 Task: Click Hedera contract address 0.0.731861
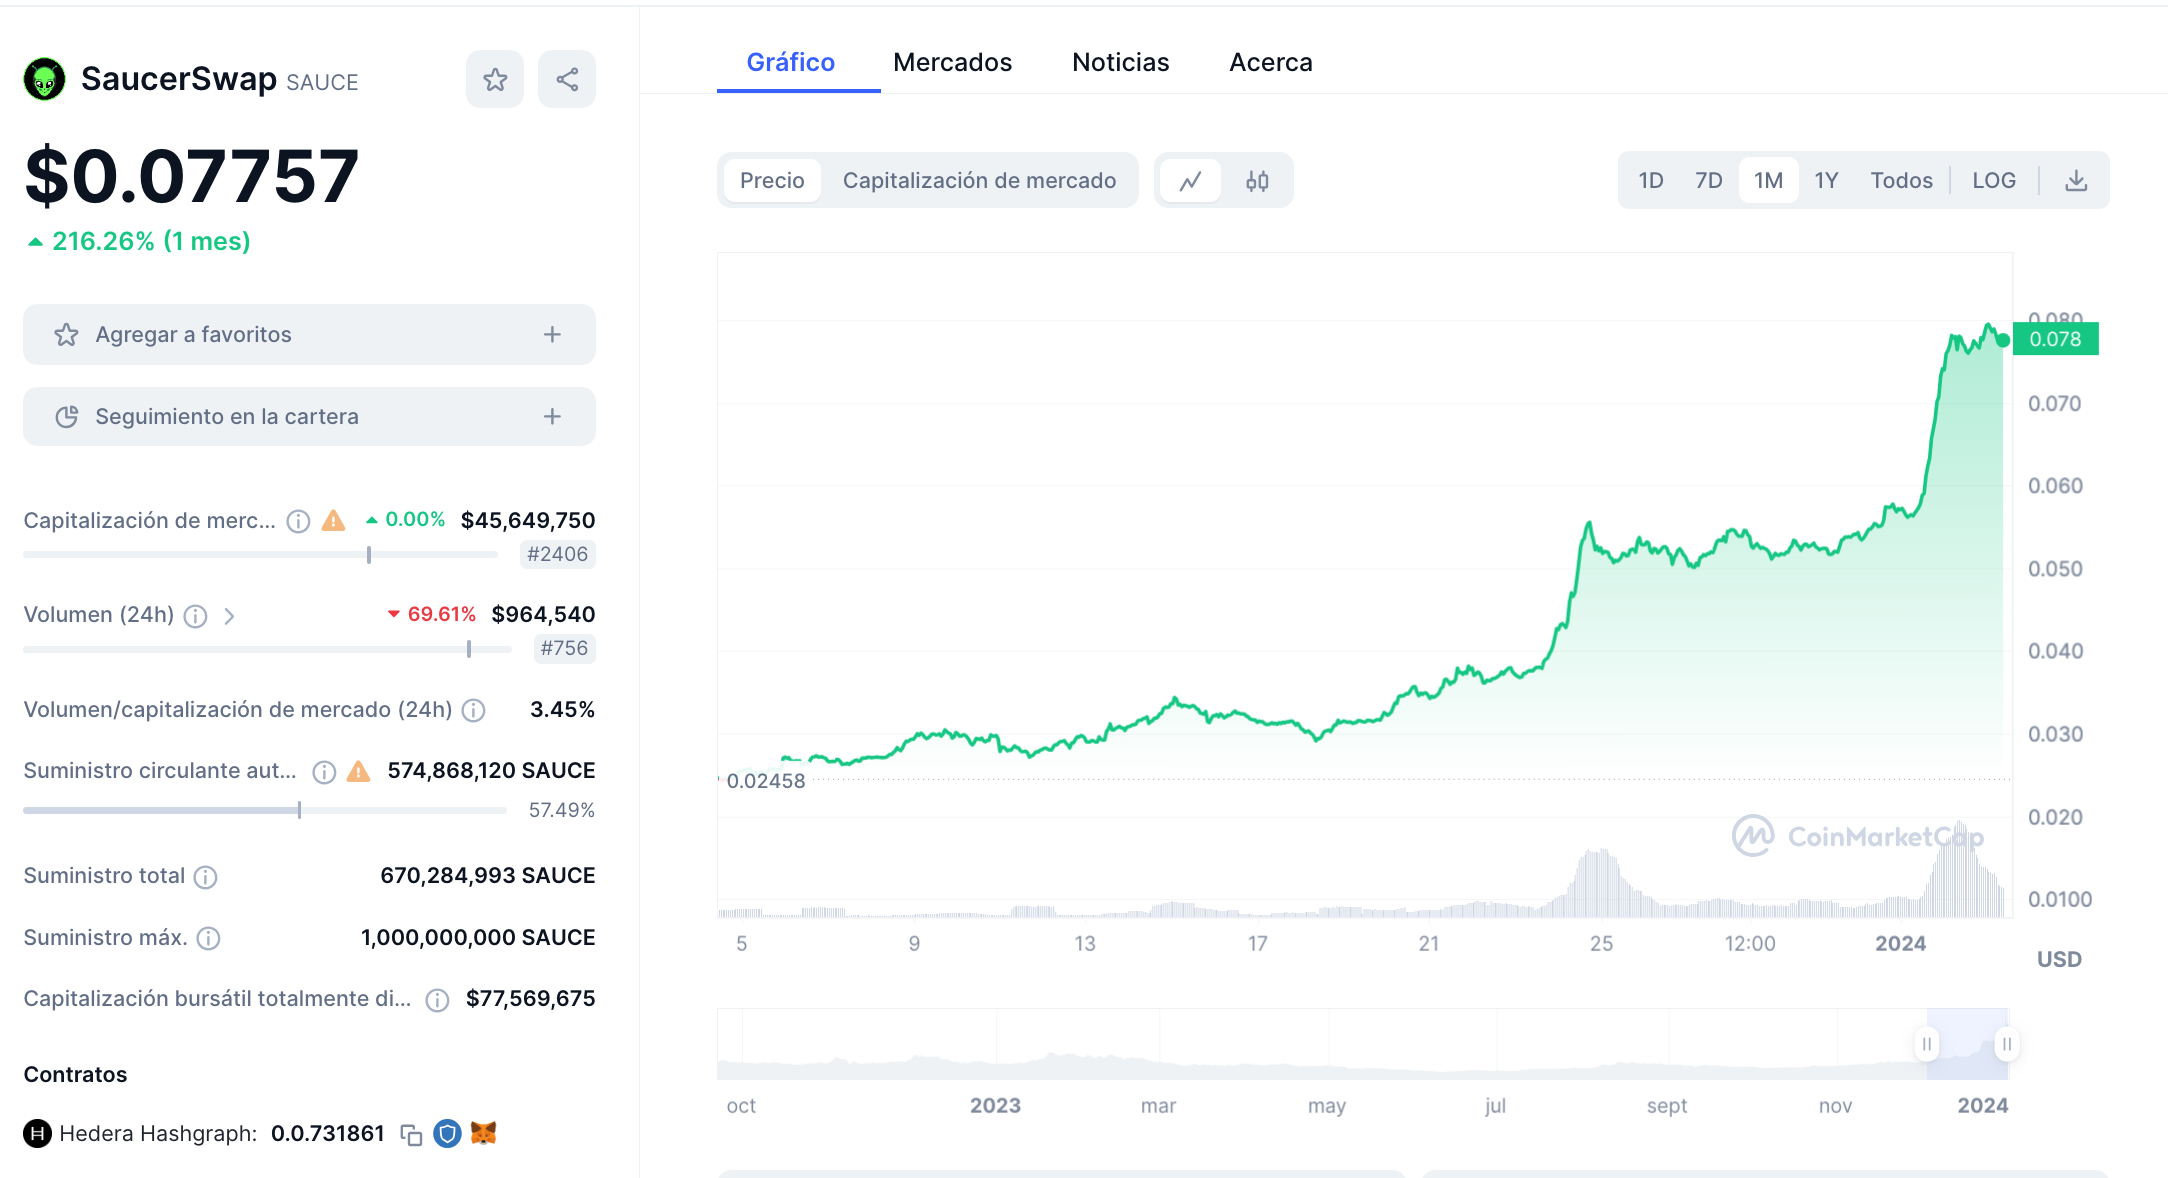[328, 1134]
